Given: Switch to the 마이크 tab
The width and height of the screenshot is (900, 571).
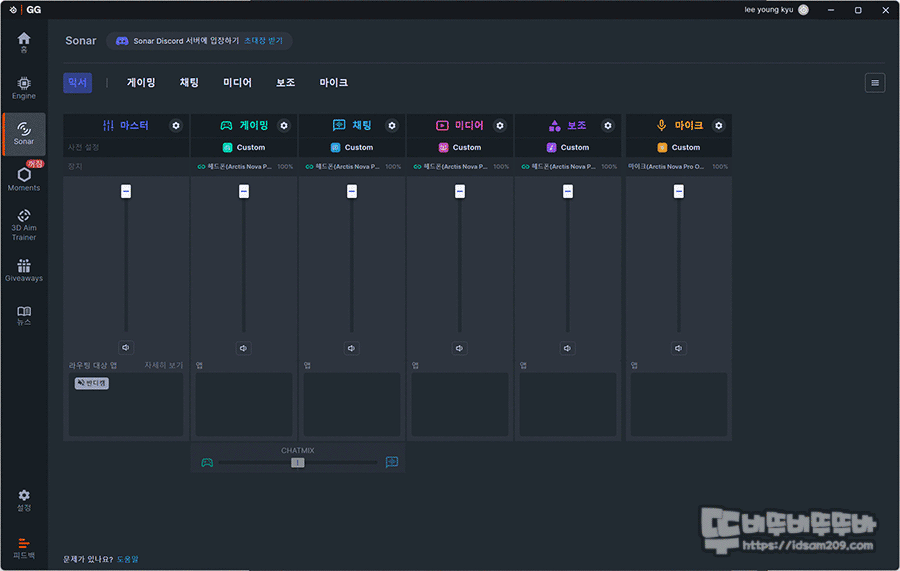Looking at the screenshot, I should pos(333,83).
